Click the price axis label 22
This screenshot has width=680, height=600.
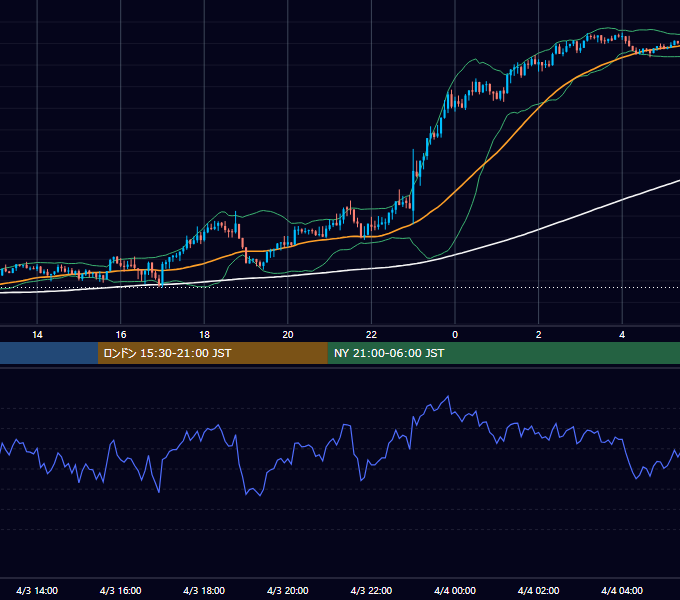coord(371,335)
